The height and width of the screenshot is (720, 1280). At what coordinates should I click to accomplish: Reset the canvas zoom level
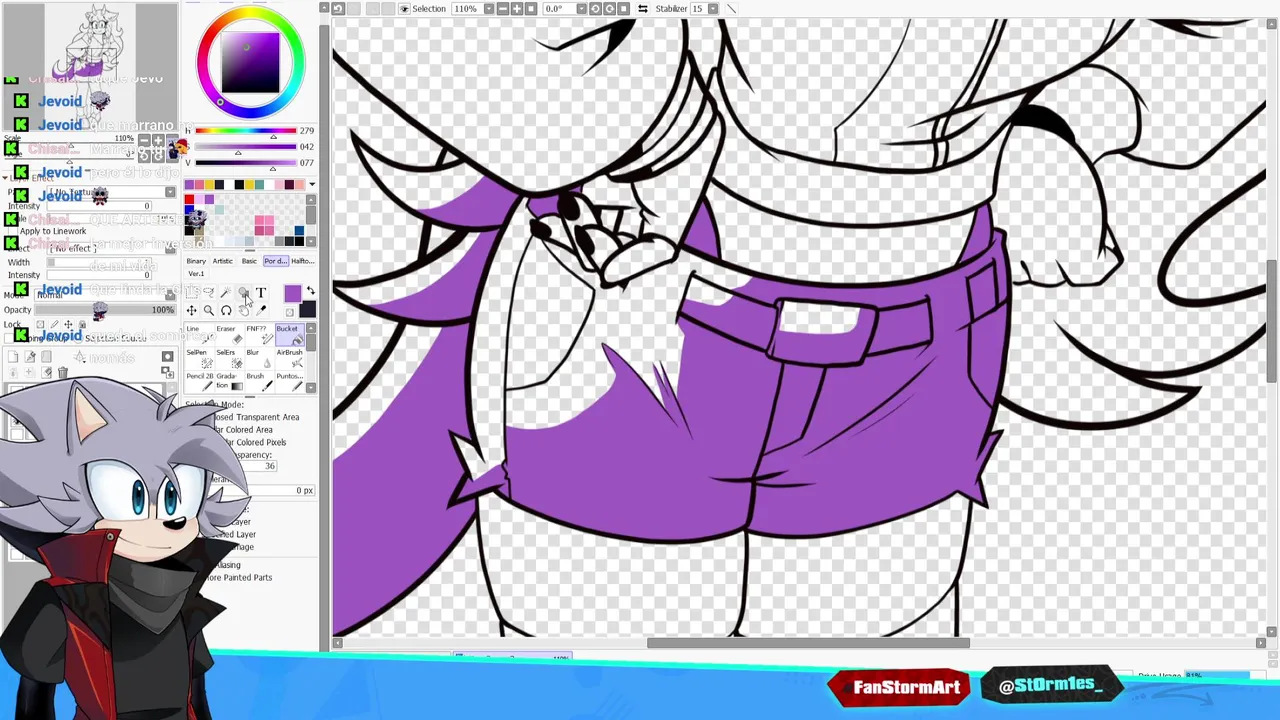(531, 8)
